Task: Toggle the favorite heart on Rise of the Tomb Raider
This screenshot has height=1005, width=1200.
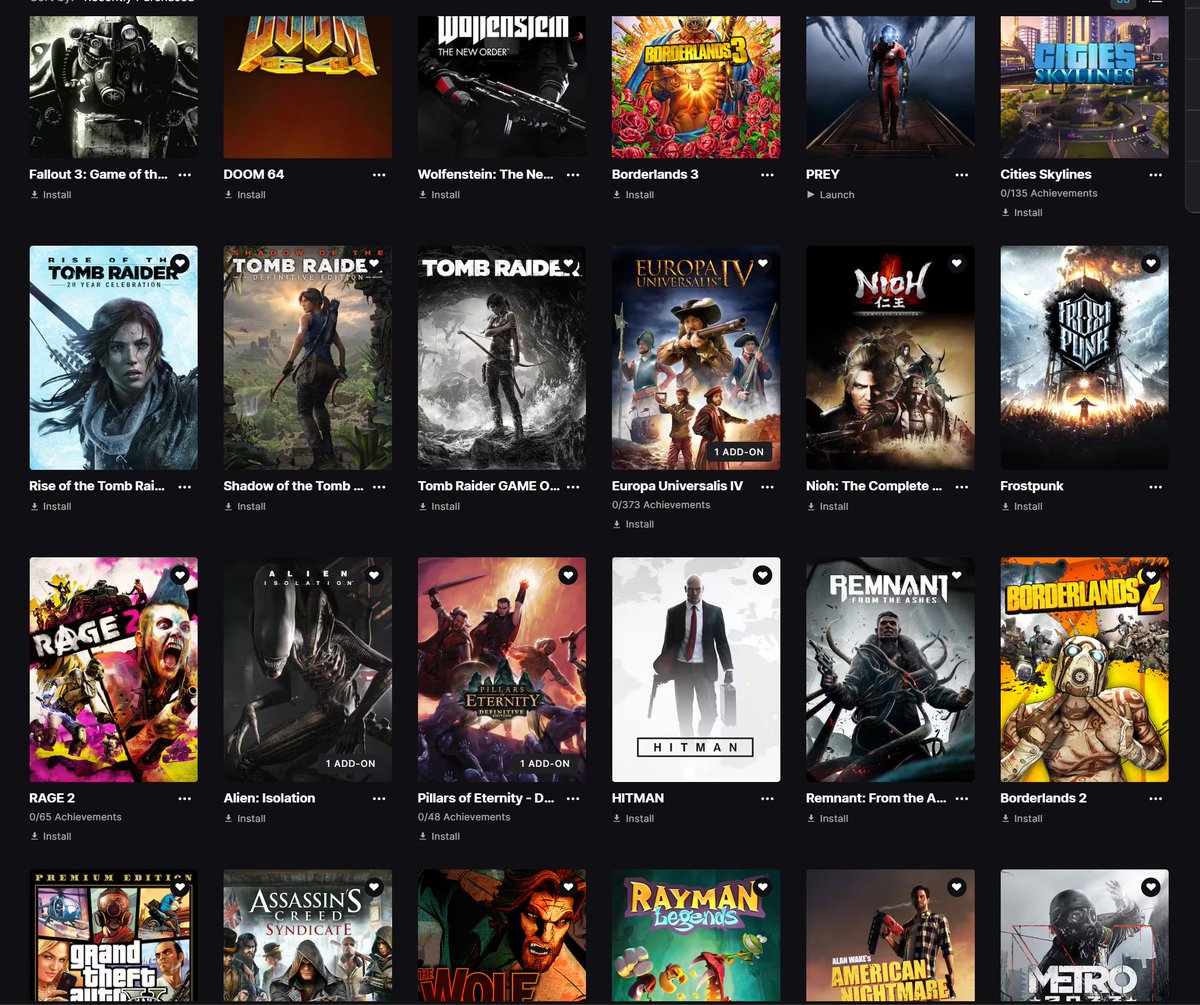Action: click(x=180, y=263)
